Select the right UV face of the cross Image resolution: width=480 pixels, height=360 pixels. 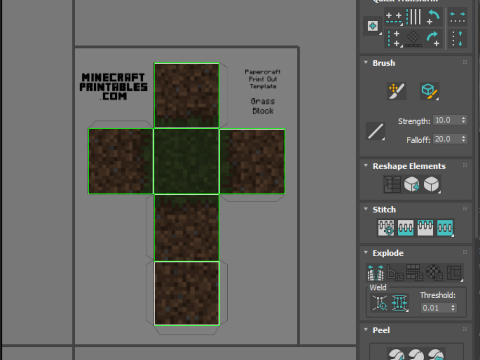point(252,161)
